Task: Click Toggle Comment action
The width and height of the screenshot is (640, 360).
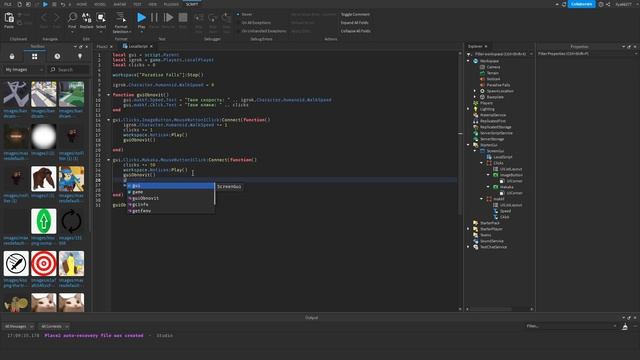Action: (355, 14)
